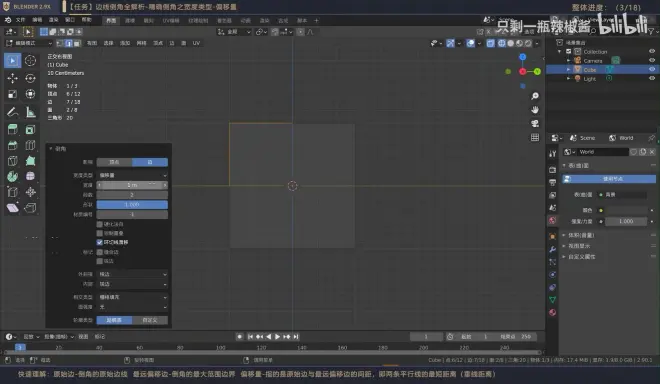Enable the 钳制重叠 clamp overlap checkbox
Image resolution: width=660 pixels, height=384 pixels.
click(100, 233)
